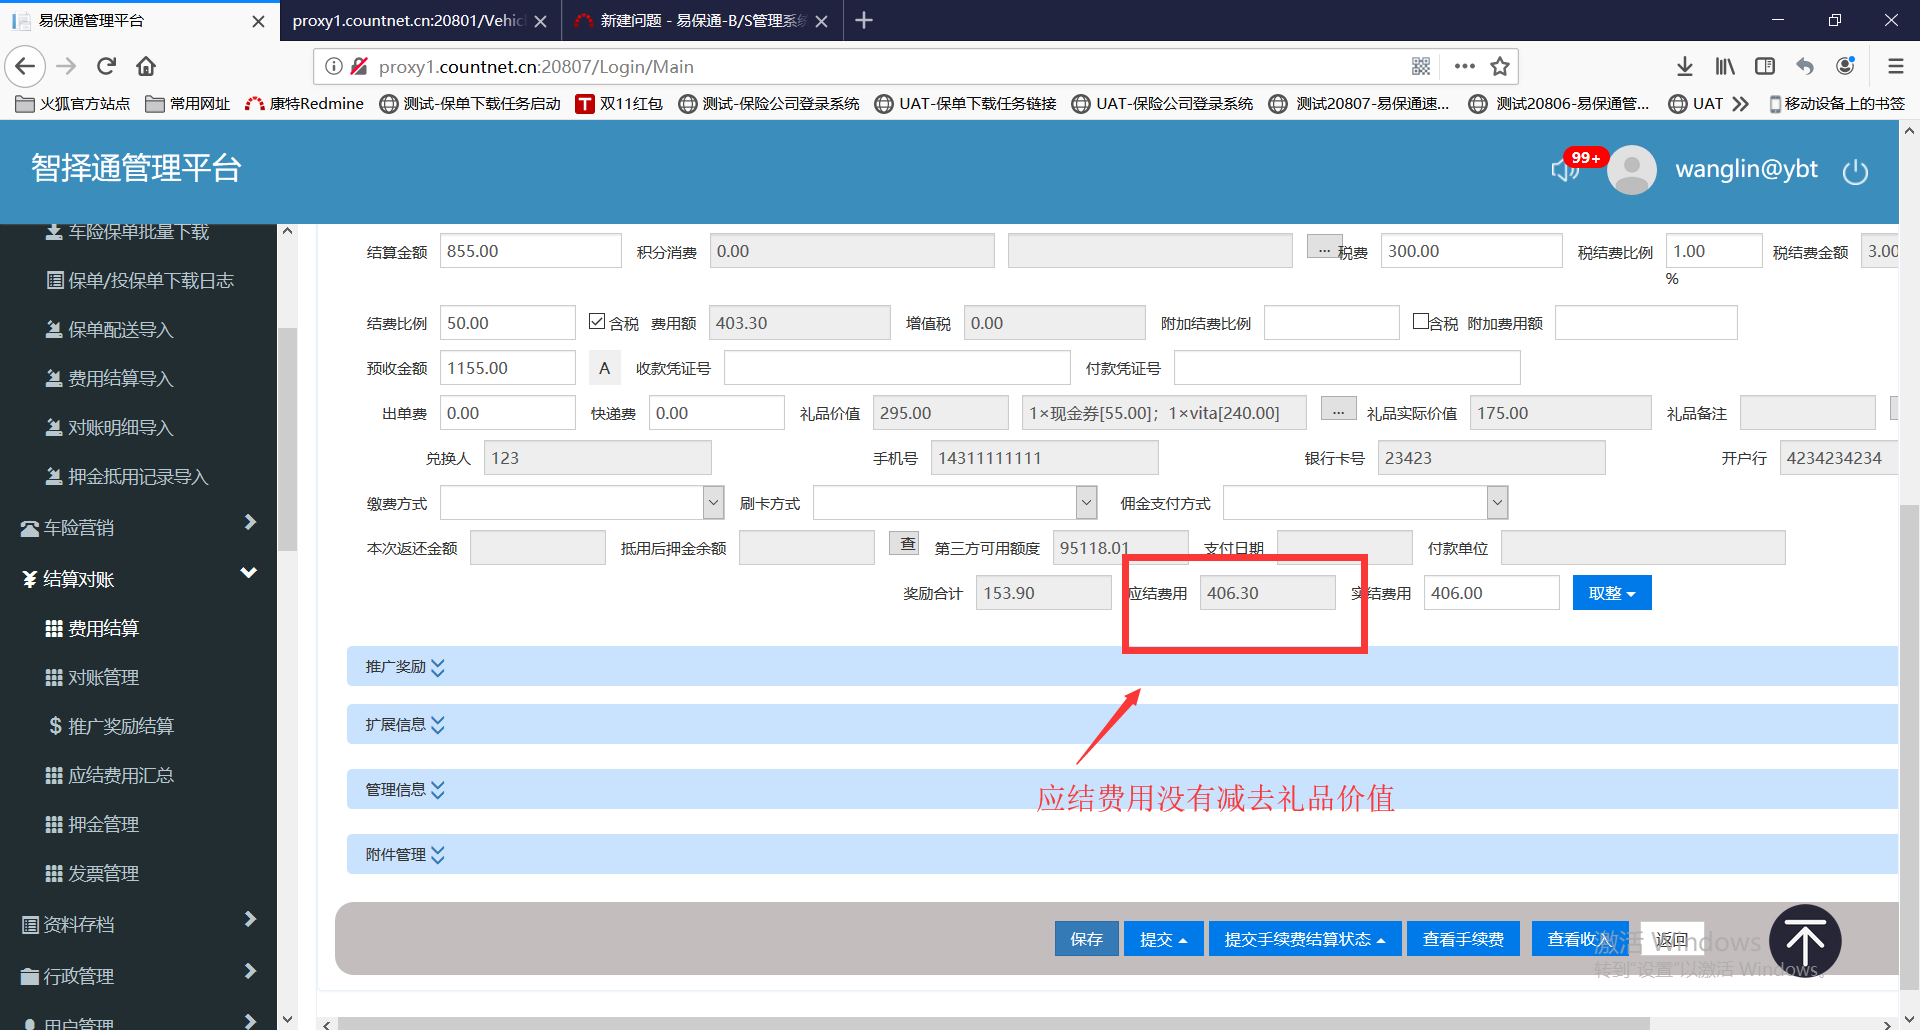1920x1030 pixels.
Task: Bookmark this page with star icon
Action: coord(1499,67)
